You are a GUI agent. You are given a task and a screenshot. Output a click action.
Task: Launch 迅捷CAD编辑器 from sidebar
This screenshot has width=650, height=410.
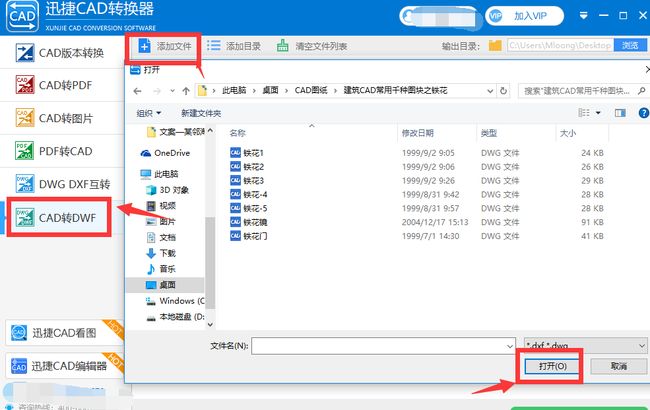coord(64,366)
